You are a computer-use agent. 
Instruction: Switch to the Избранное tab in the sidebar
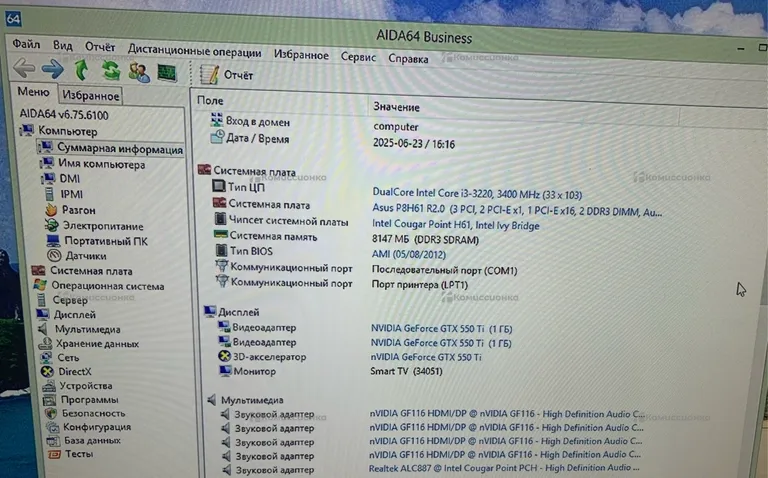point(91,96)
